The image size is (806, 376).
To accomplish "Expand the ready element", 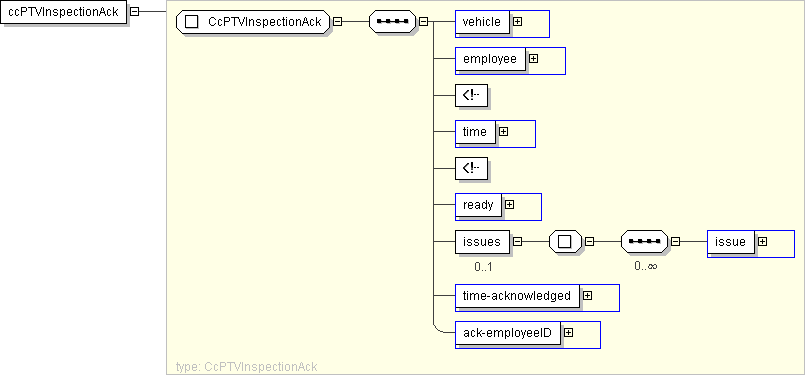I will point(509,205).
